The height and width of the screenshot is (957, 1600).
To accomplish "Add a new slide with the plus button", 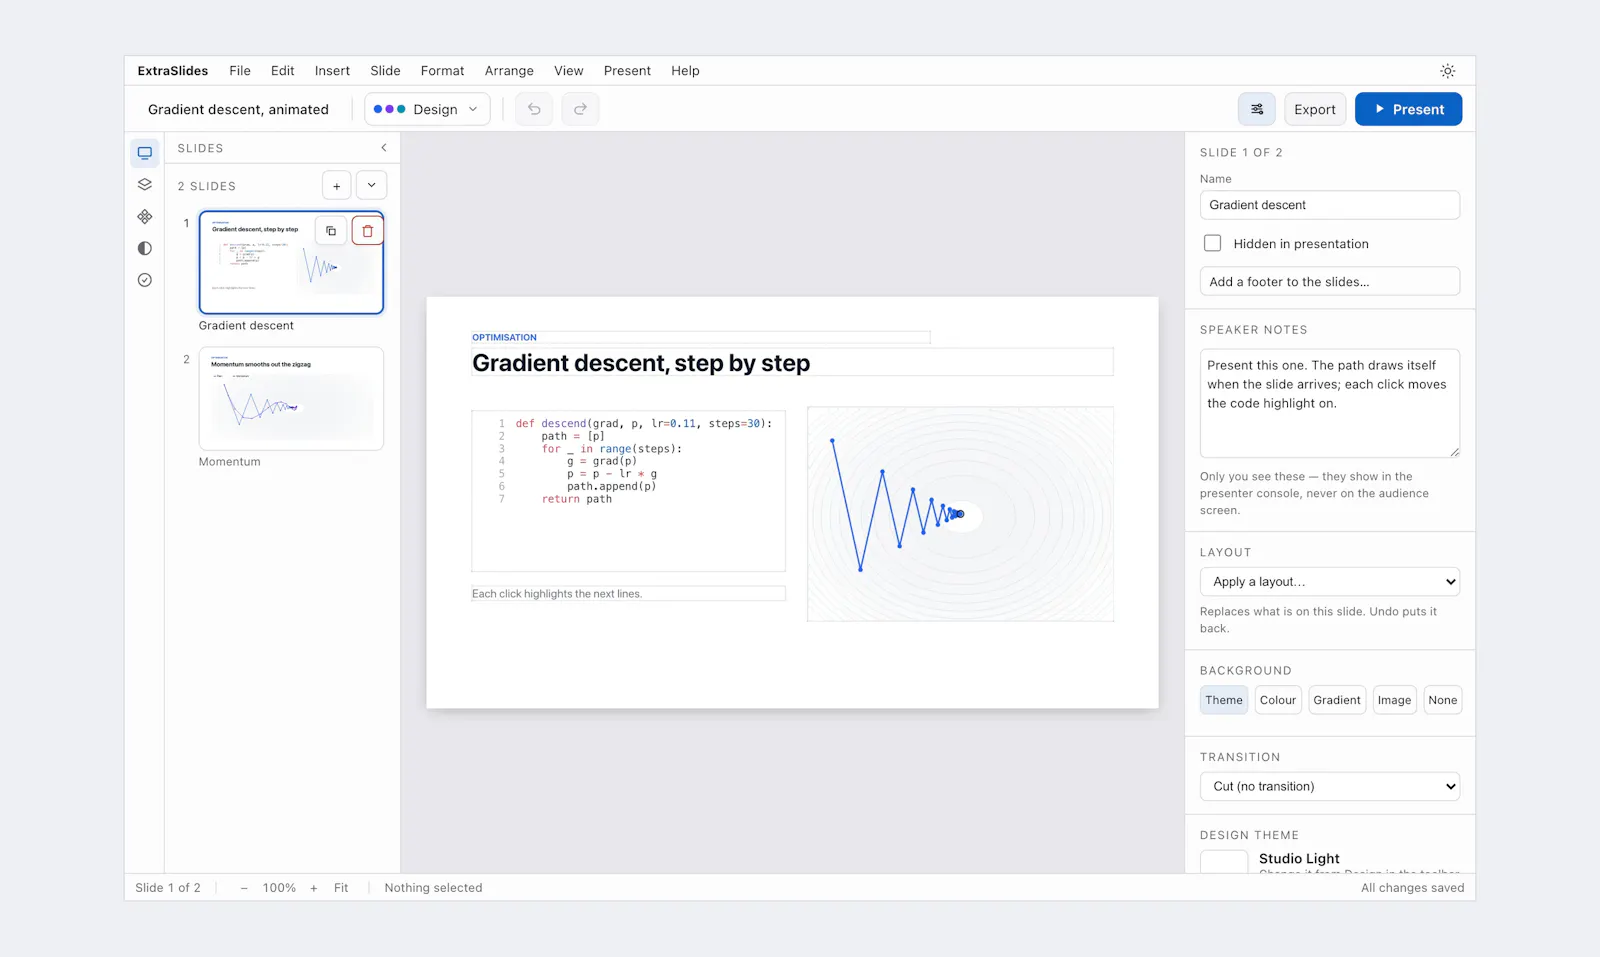I will (x=337, y=186).
